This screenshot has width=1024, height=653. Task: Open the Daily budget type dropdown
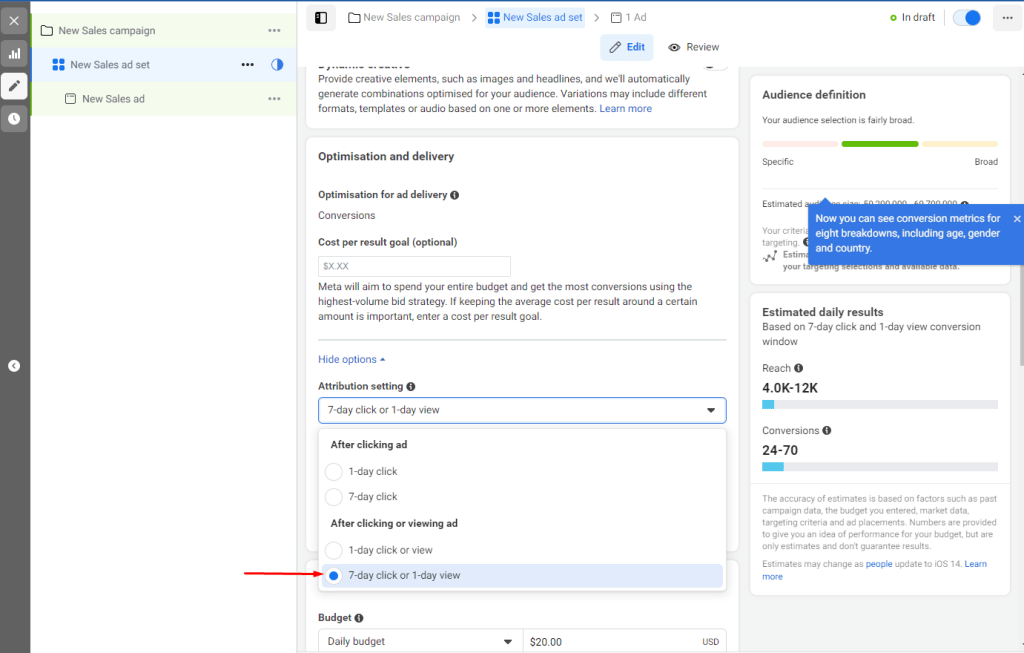[x=420, y=641]
